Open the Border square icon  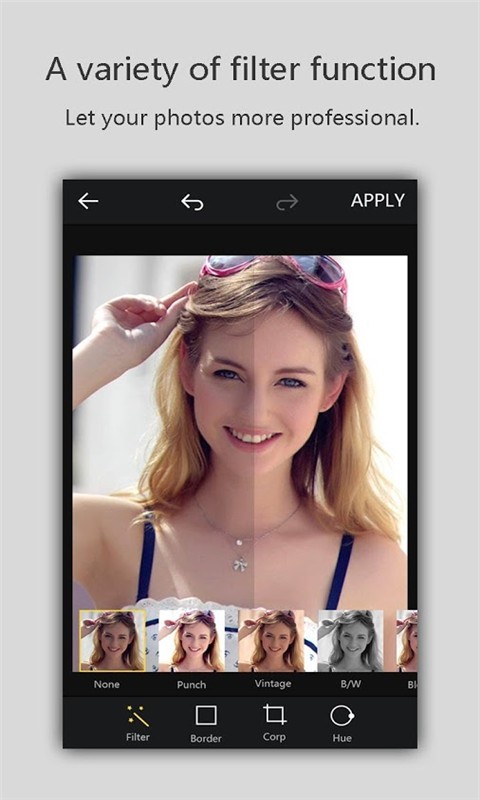tap(206, 715)
